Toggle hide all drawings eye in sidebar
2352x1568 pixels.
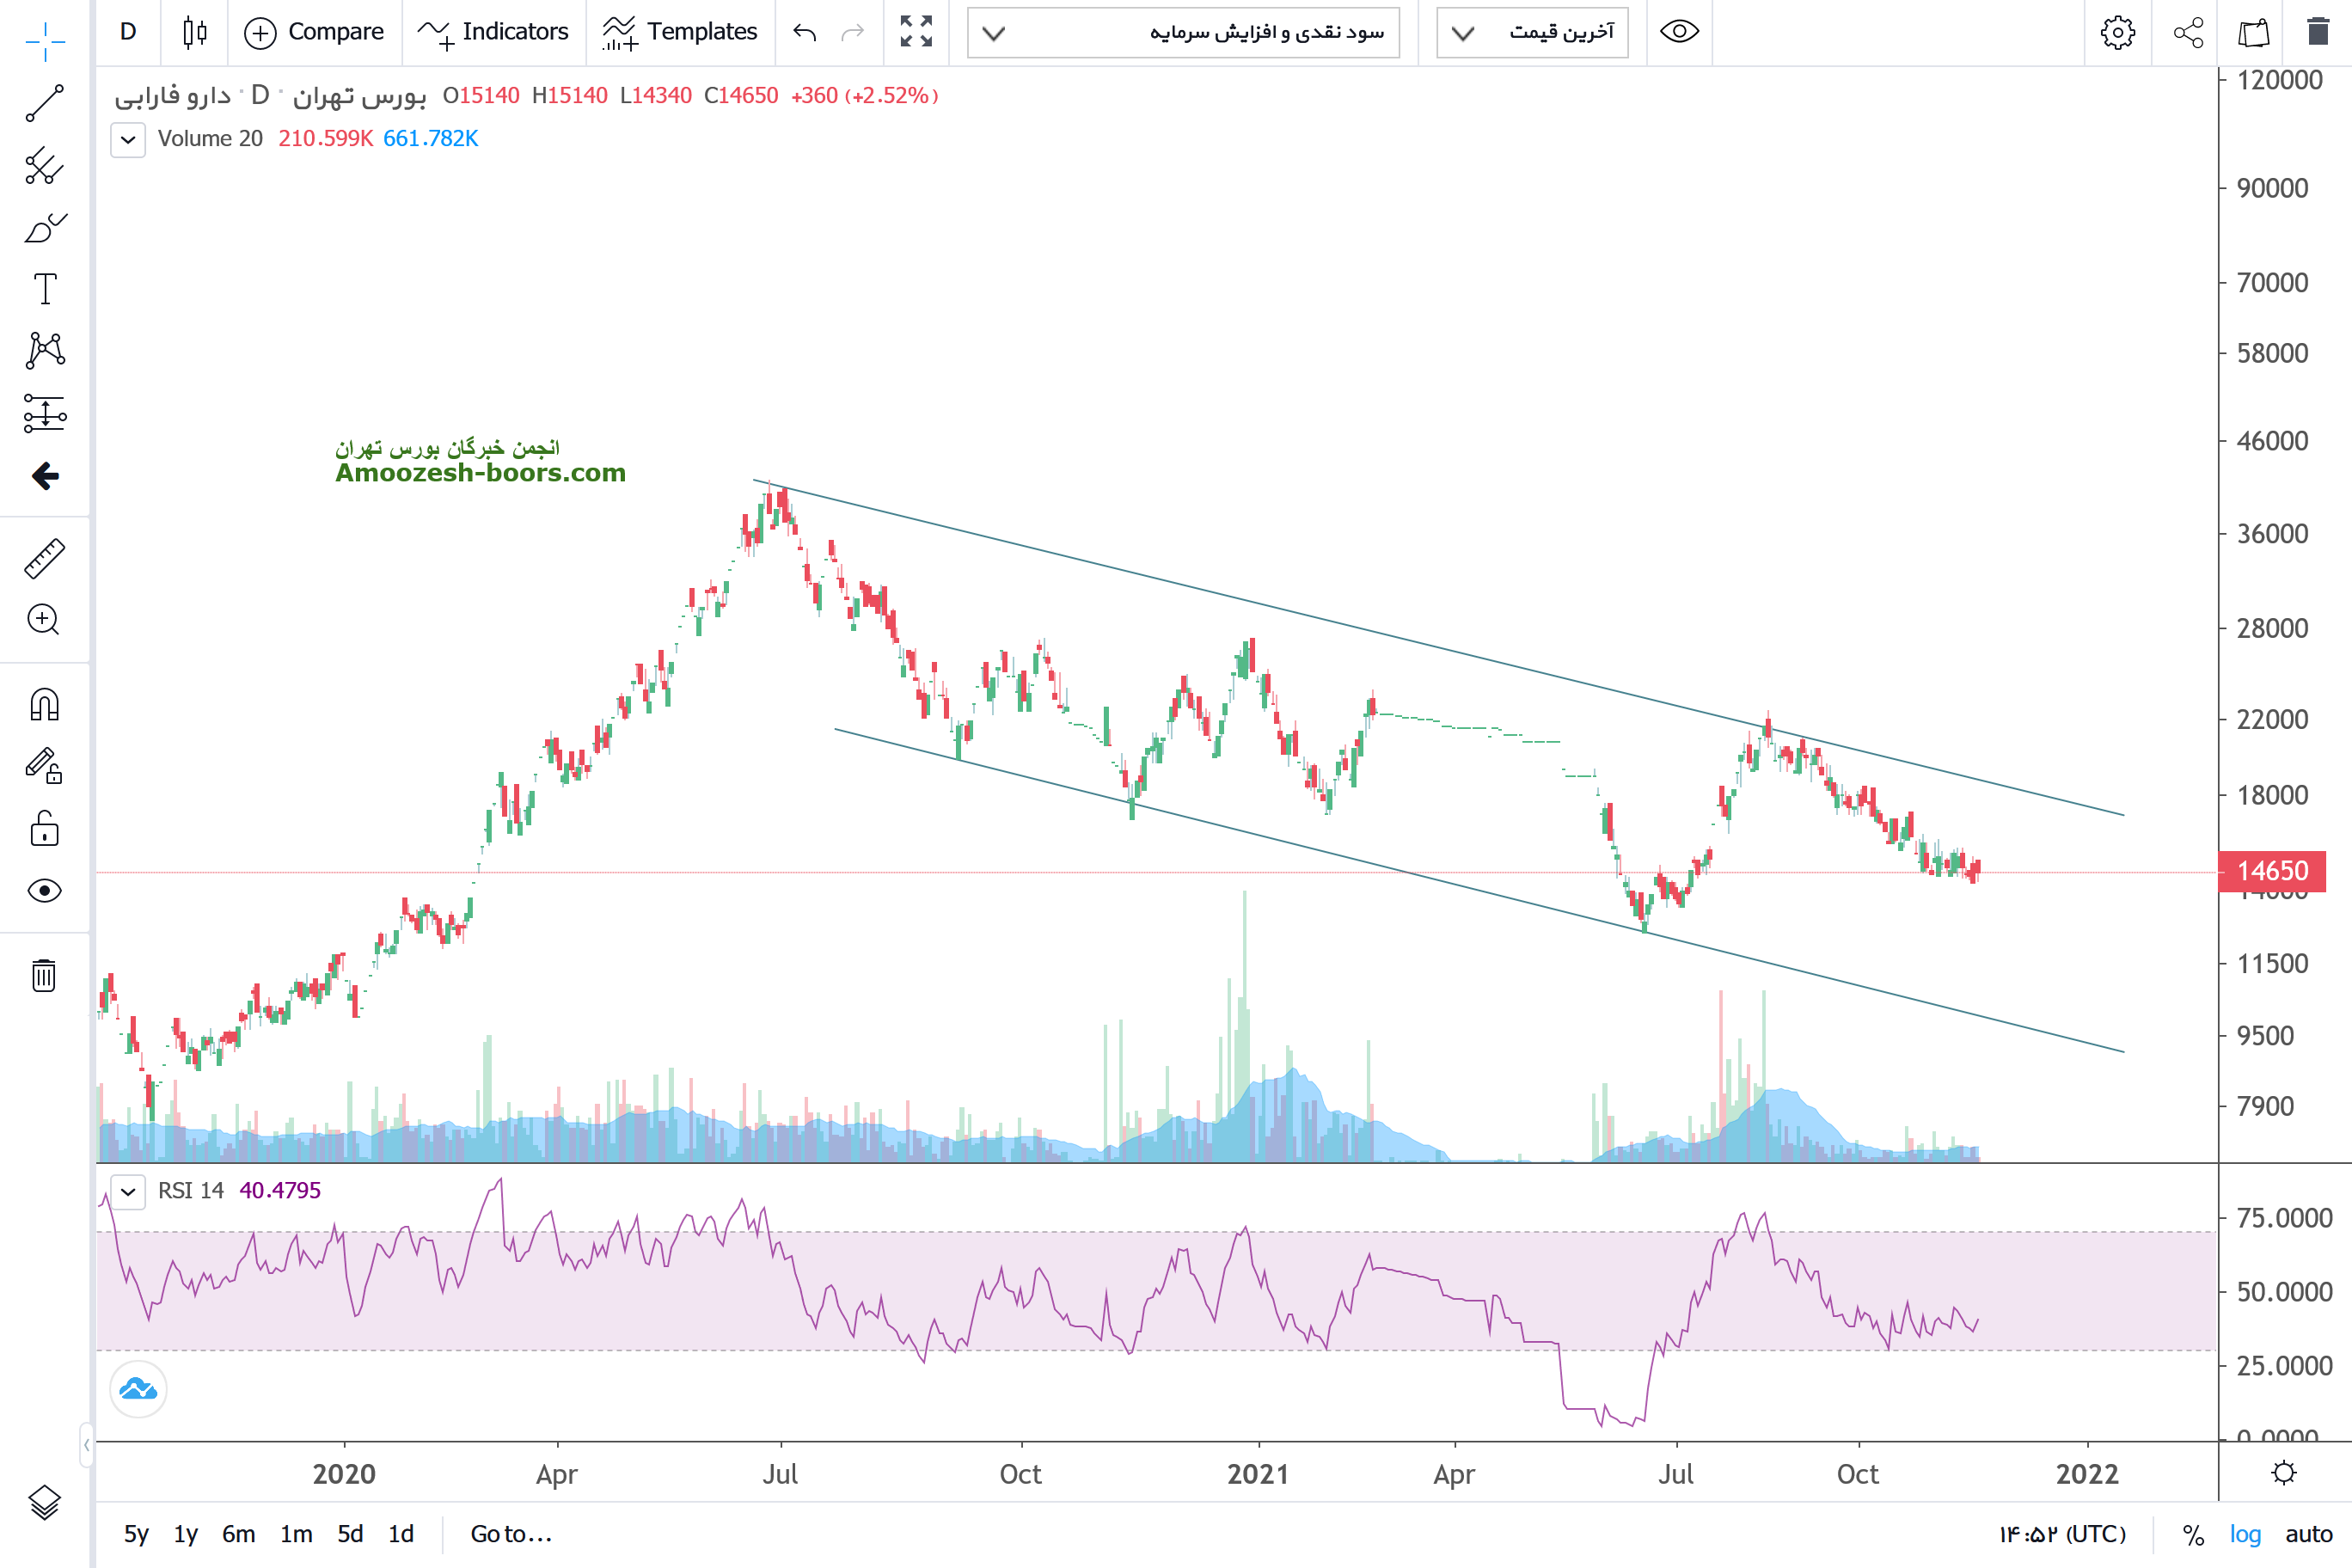point(44,890)
